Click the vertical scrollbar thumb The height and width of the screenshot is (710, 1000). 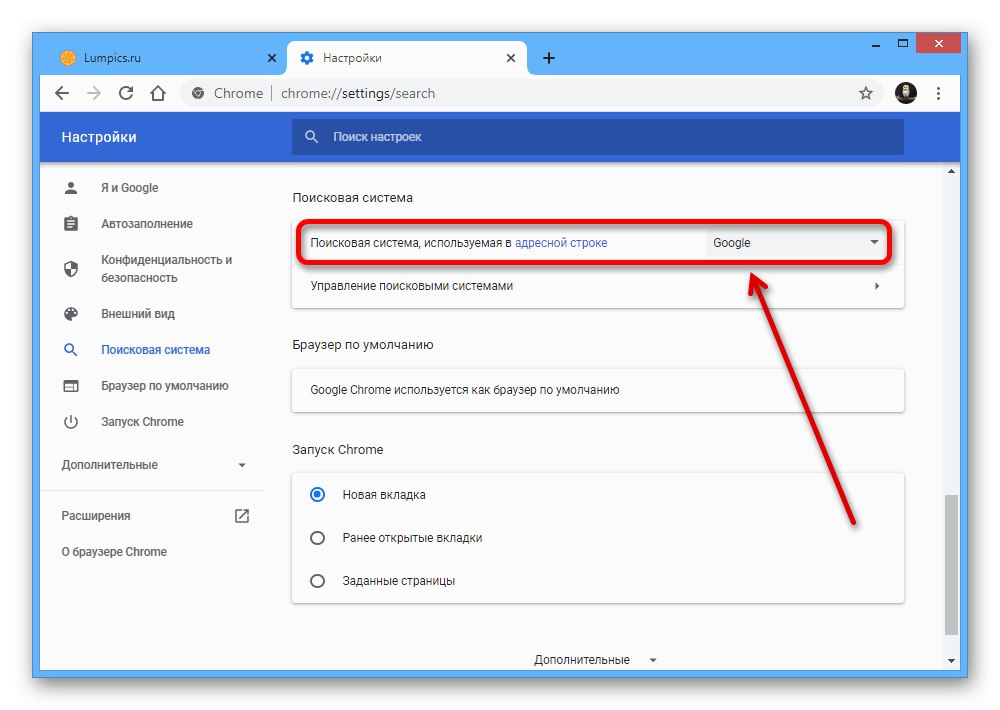pyautogui.click(x=951, y=565)
